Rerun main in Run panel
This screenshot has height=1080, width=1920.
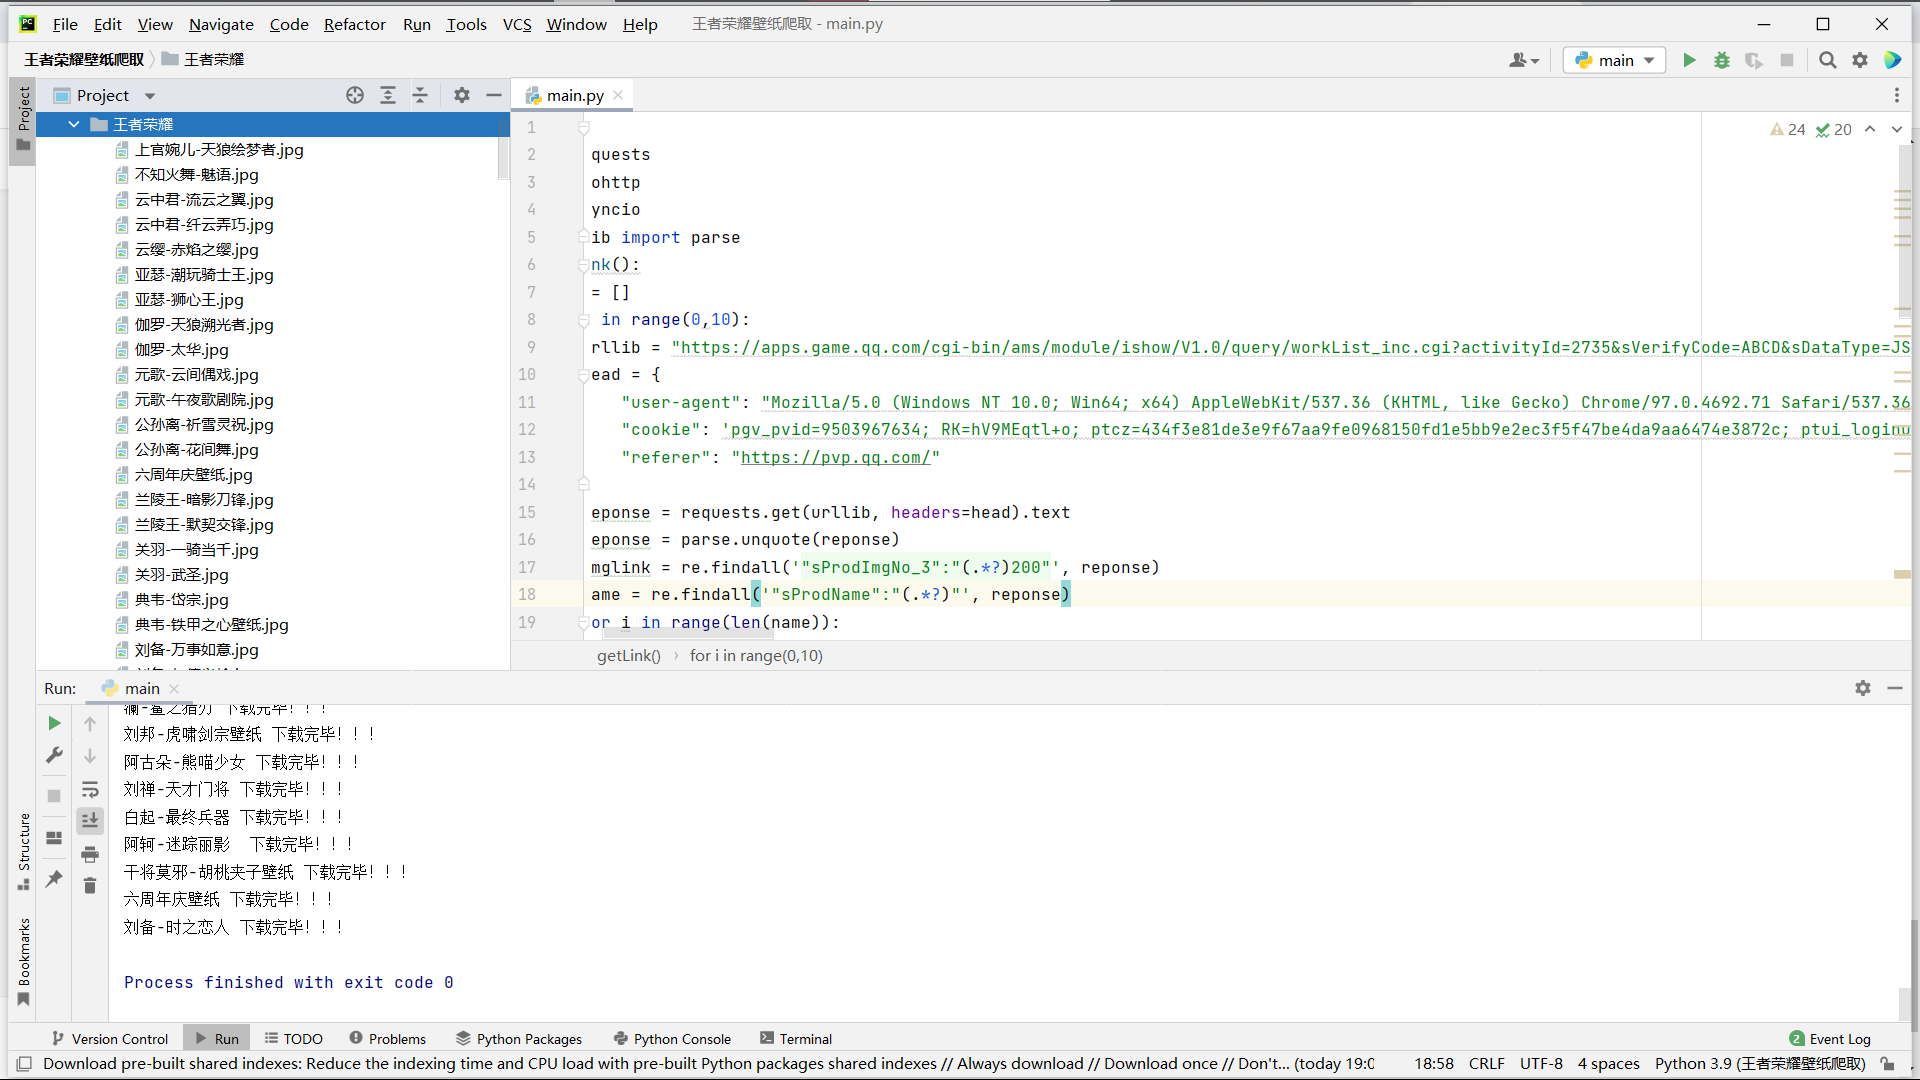pyautogui.click(x=54, y=723)
